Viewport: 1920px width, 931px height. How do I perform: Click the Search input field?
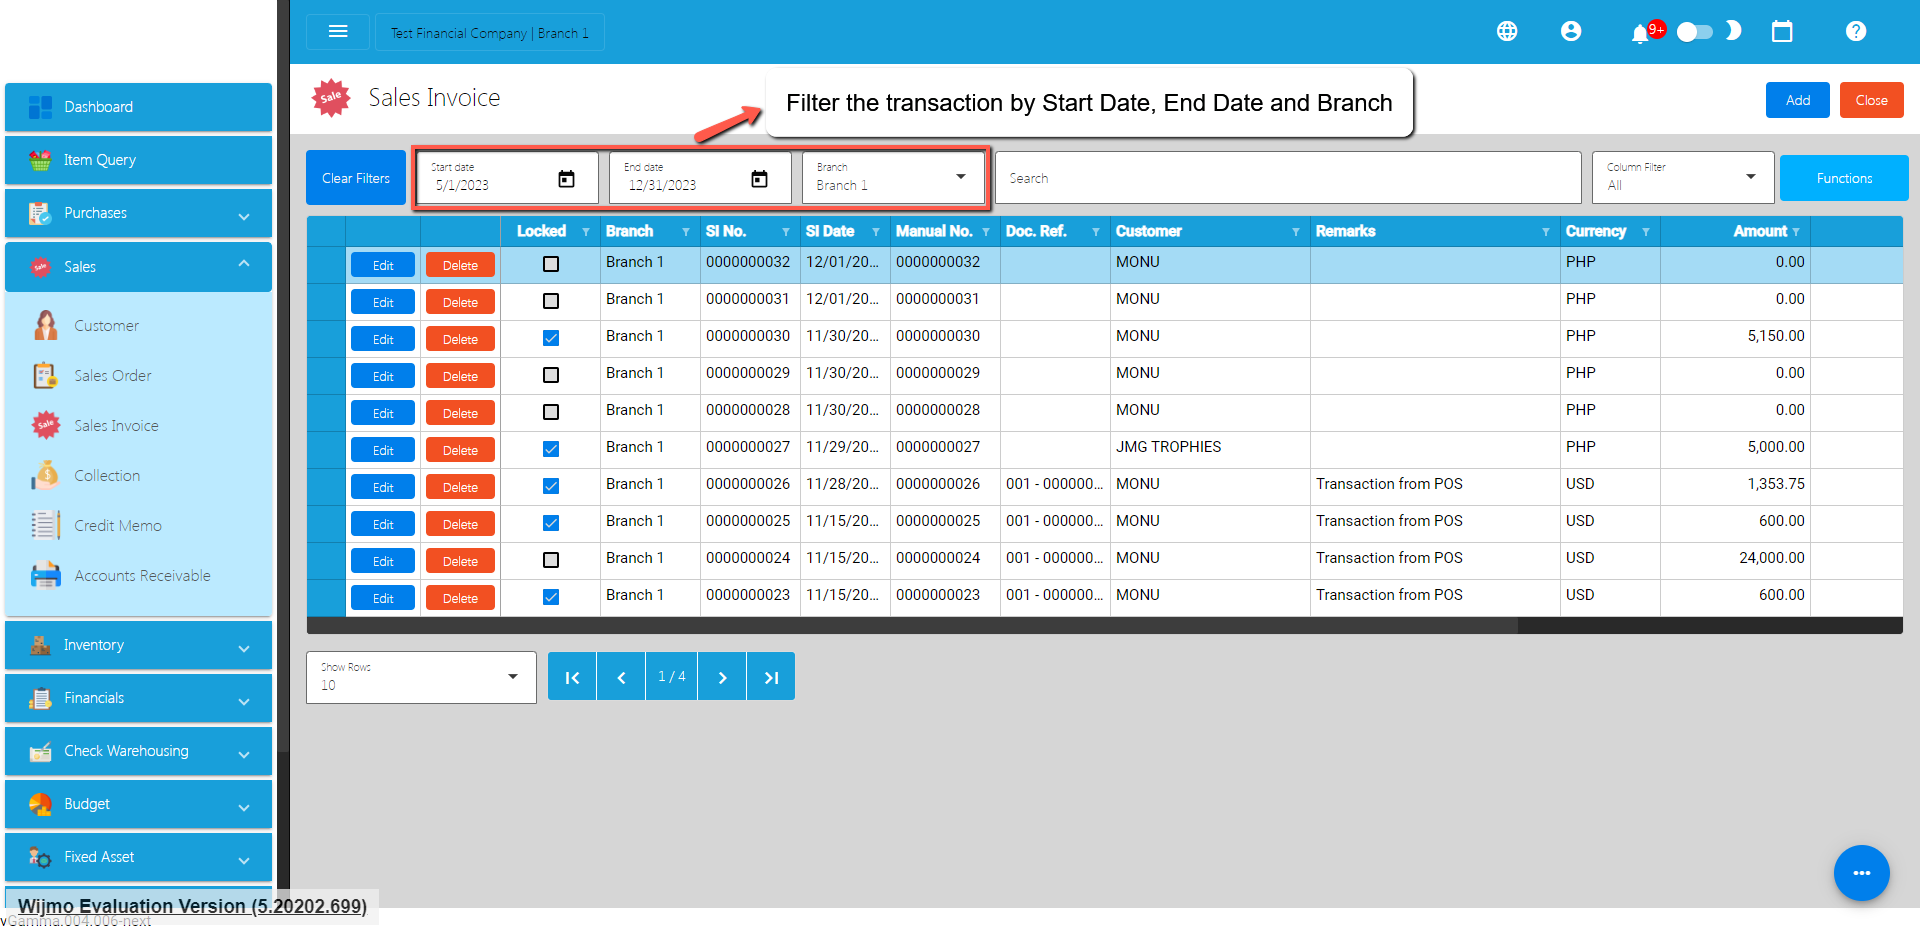tap(1288, 178)
